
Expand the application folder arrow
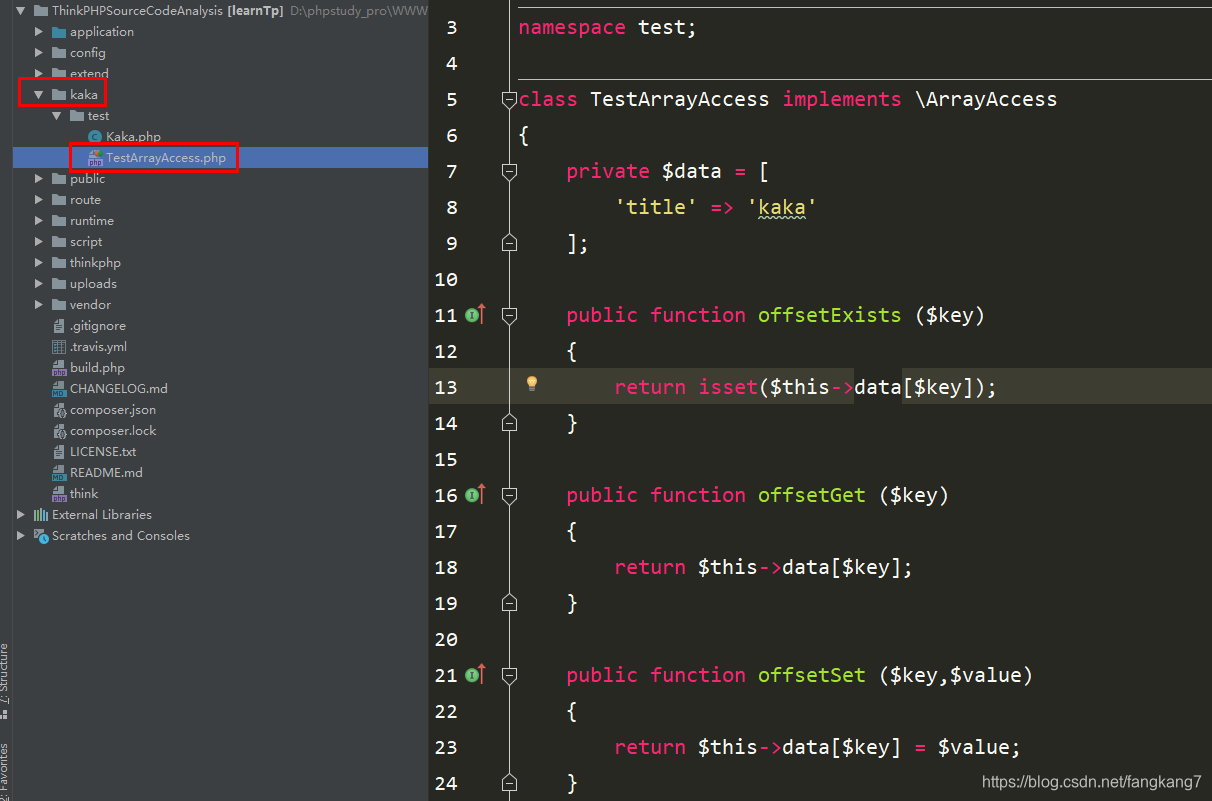pyautogui.click(x=39, y=32)
